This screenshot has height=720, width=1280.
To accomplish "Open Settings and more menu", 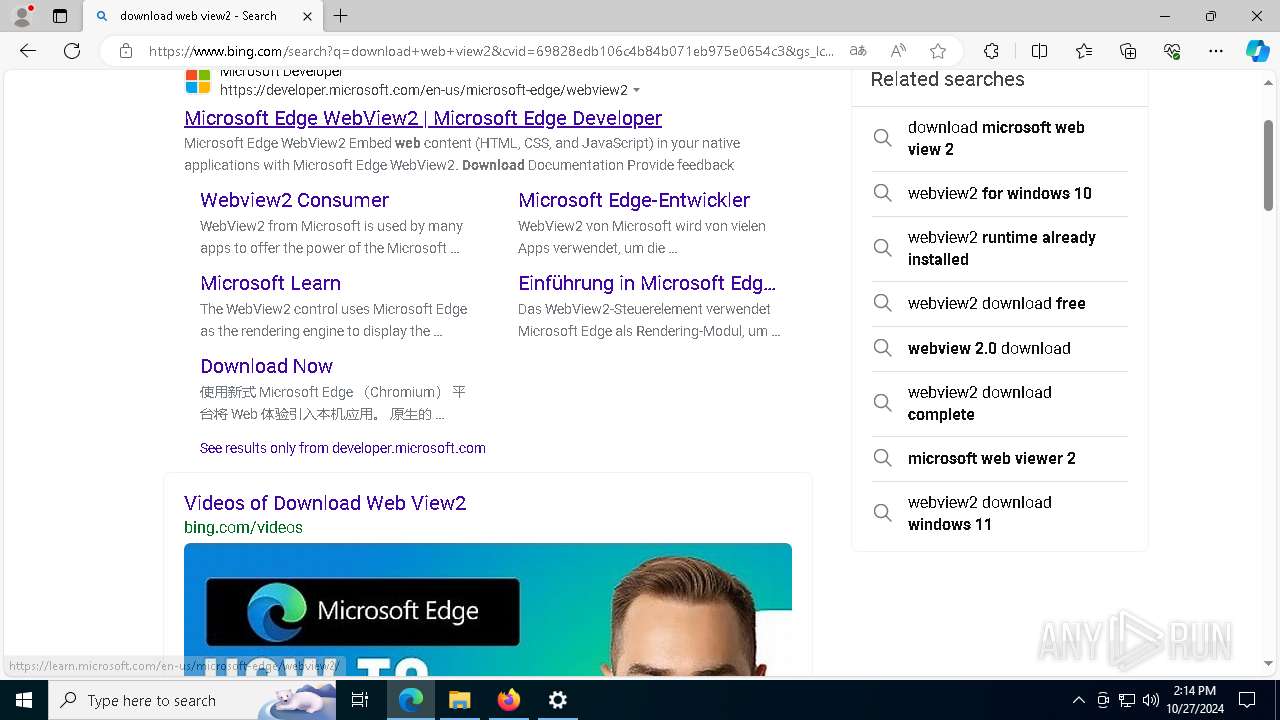I will (x=1216, y=51).
